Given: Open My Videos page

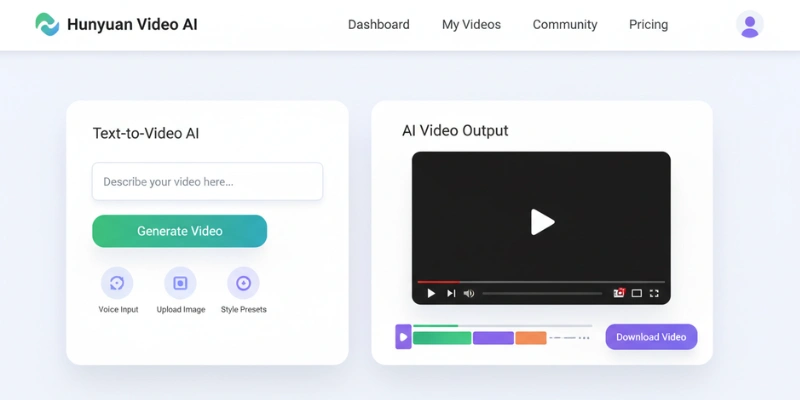Looking at the screenshot, I should coord(471,24).
